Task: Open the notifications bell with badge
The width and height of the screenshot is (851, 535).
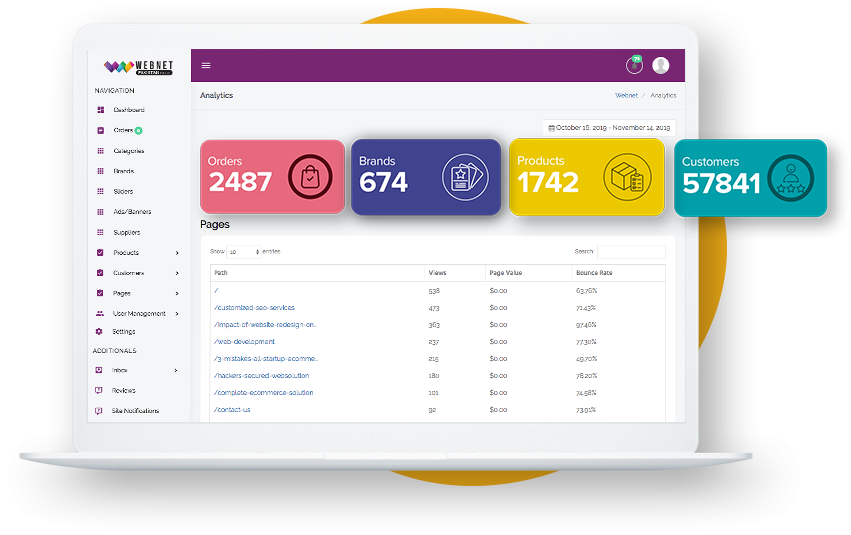Action: point(634,65)
